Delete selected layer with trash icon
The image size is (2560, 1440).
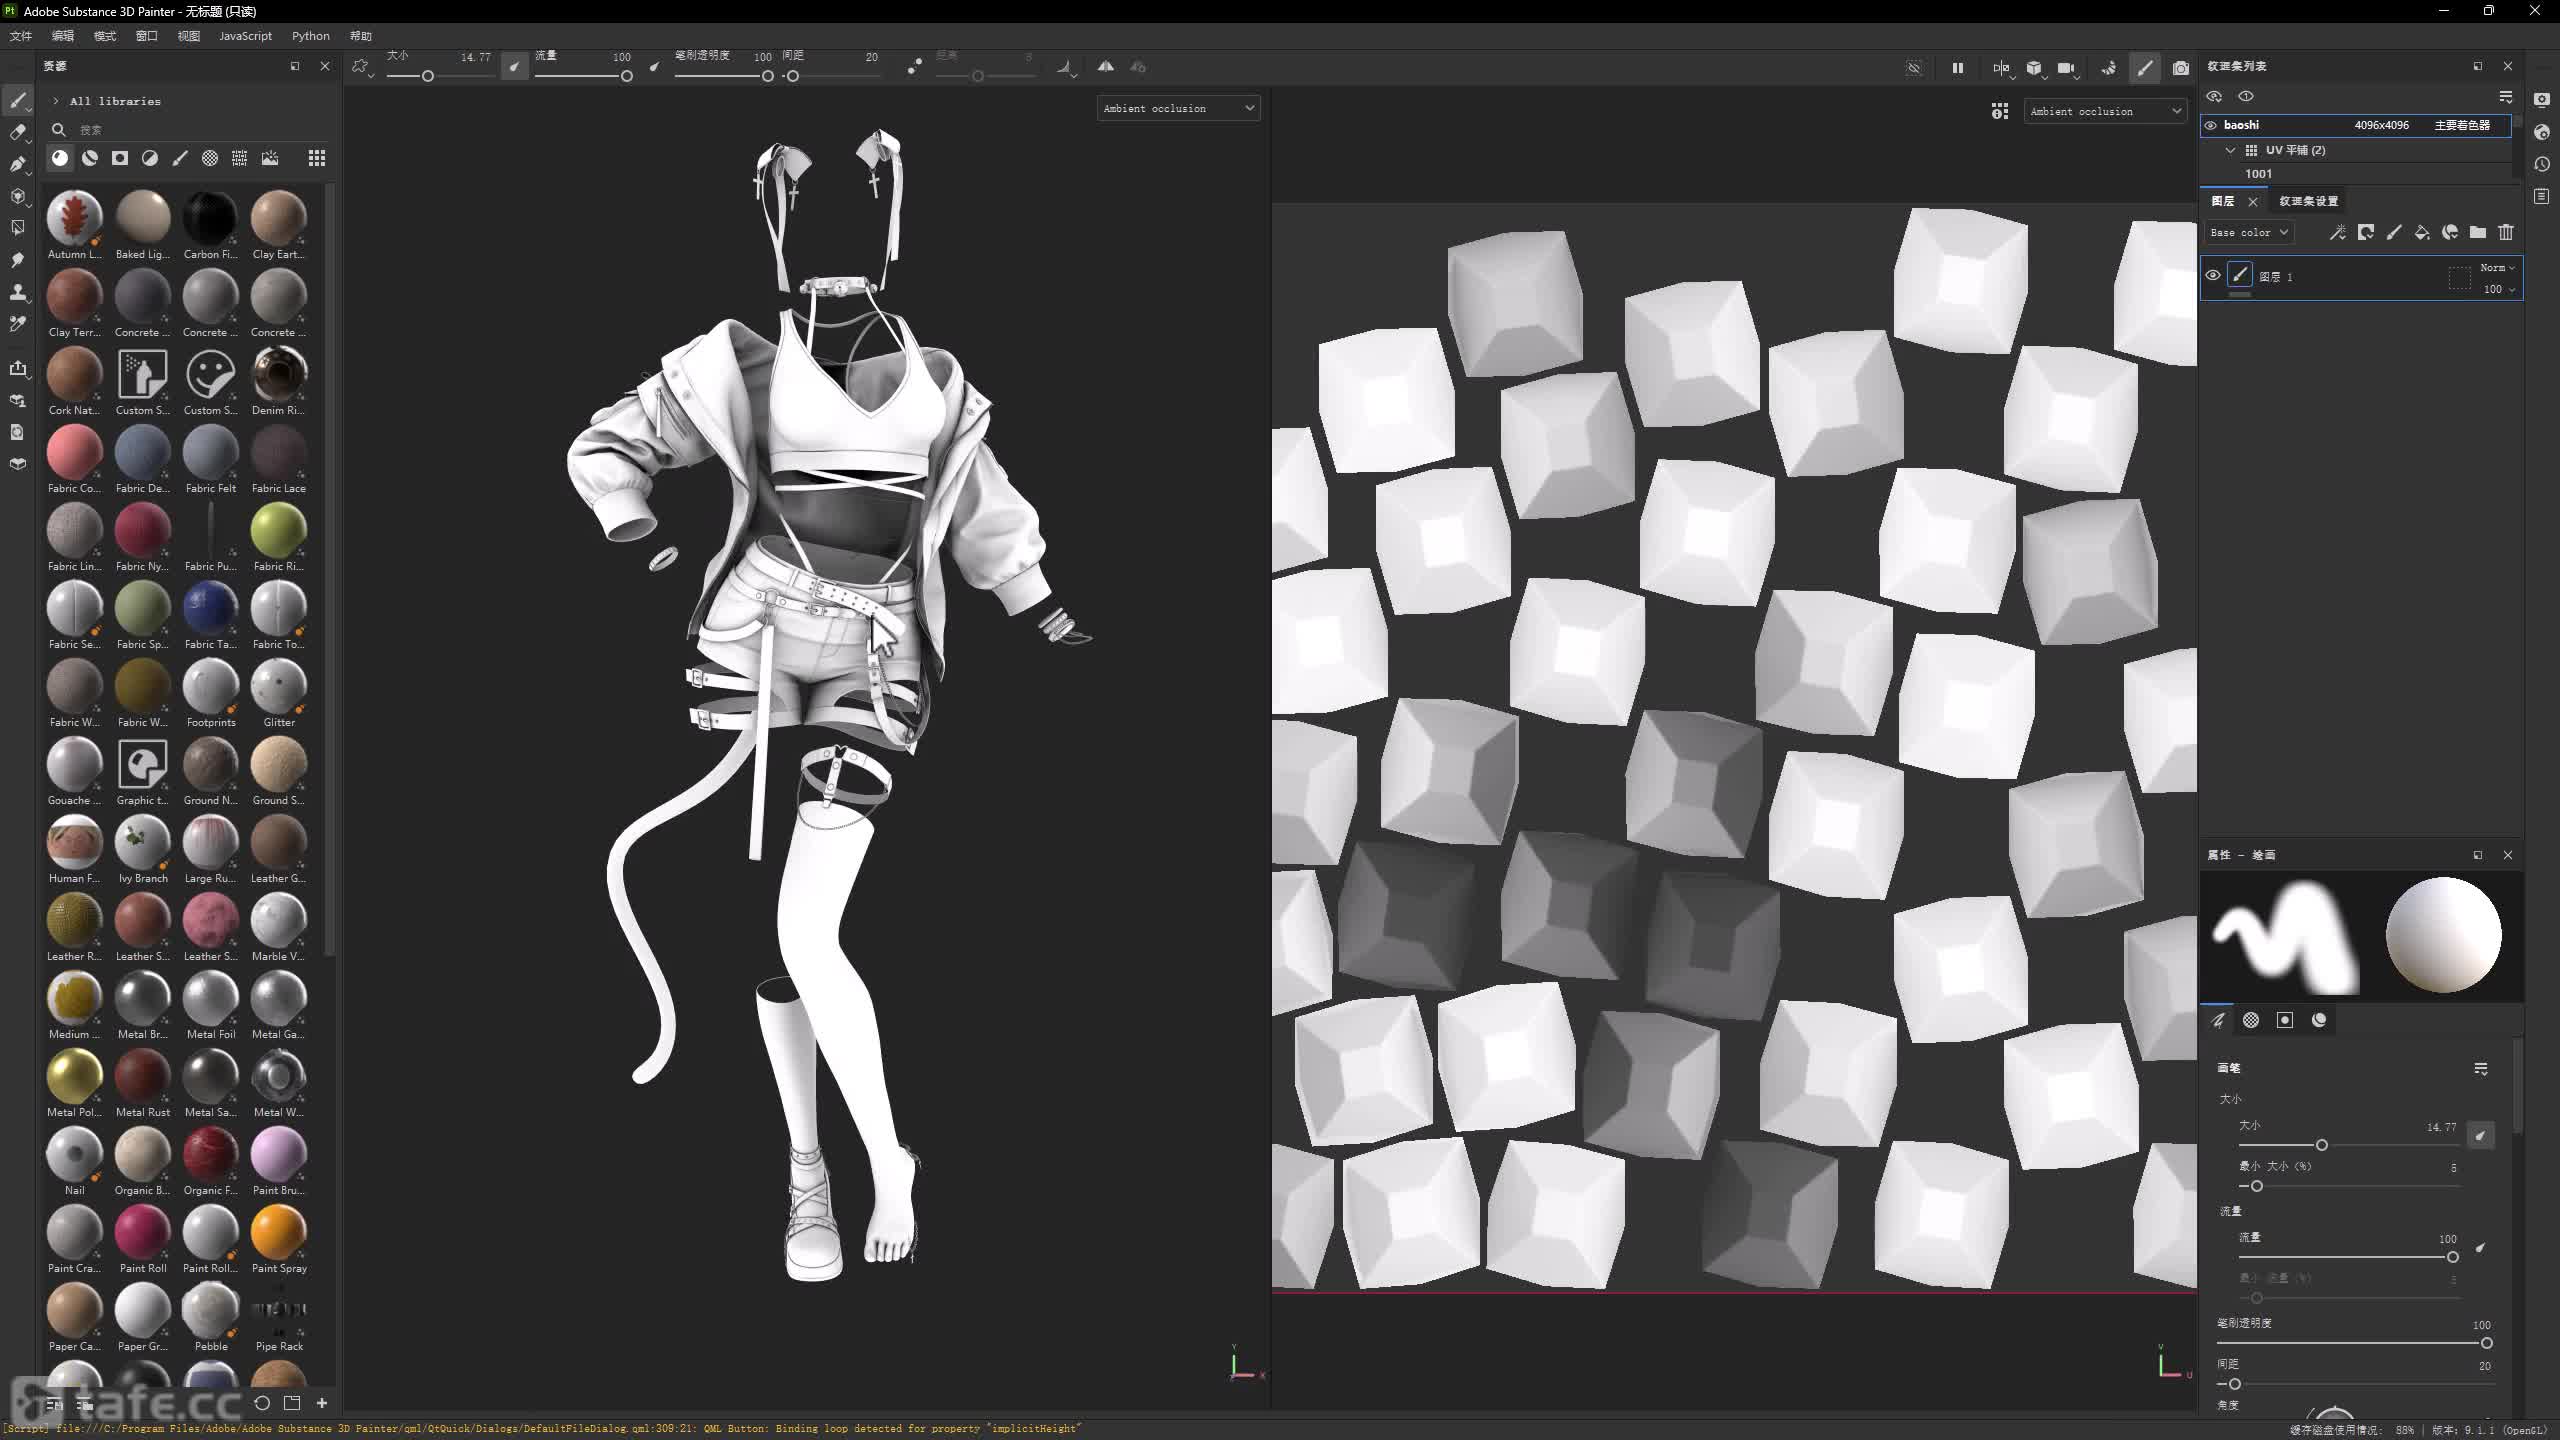[2506, 232]
